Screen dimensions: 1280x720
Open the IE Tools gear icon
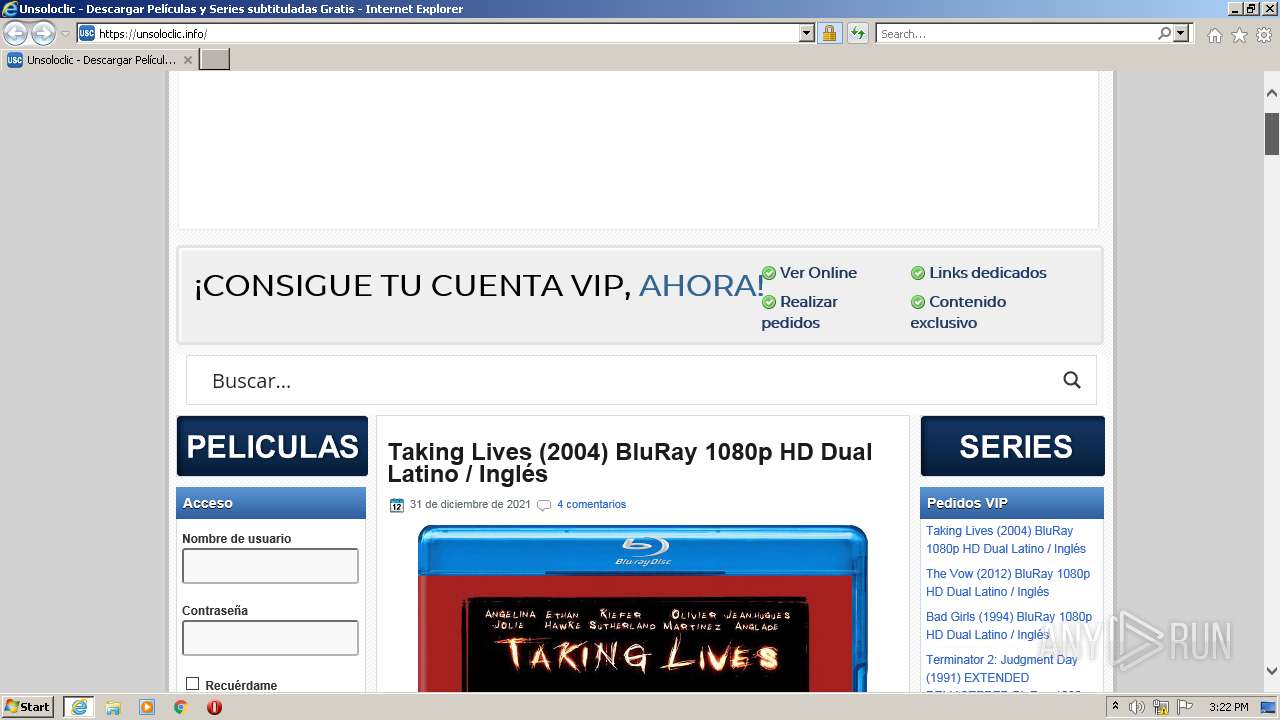pyautogui.click(x=1263, y=35)
